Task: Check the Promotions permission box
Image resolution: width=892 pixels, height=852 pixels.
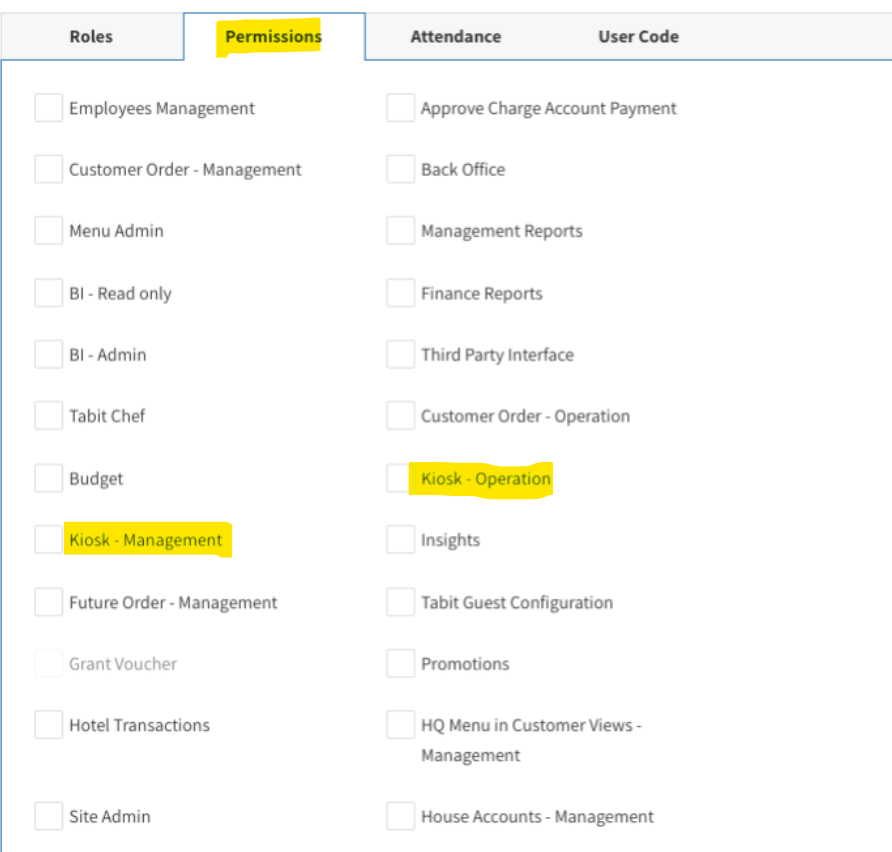Action: 401,664
